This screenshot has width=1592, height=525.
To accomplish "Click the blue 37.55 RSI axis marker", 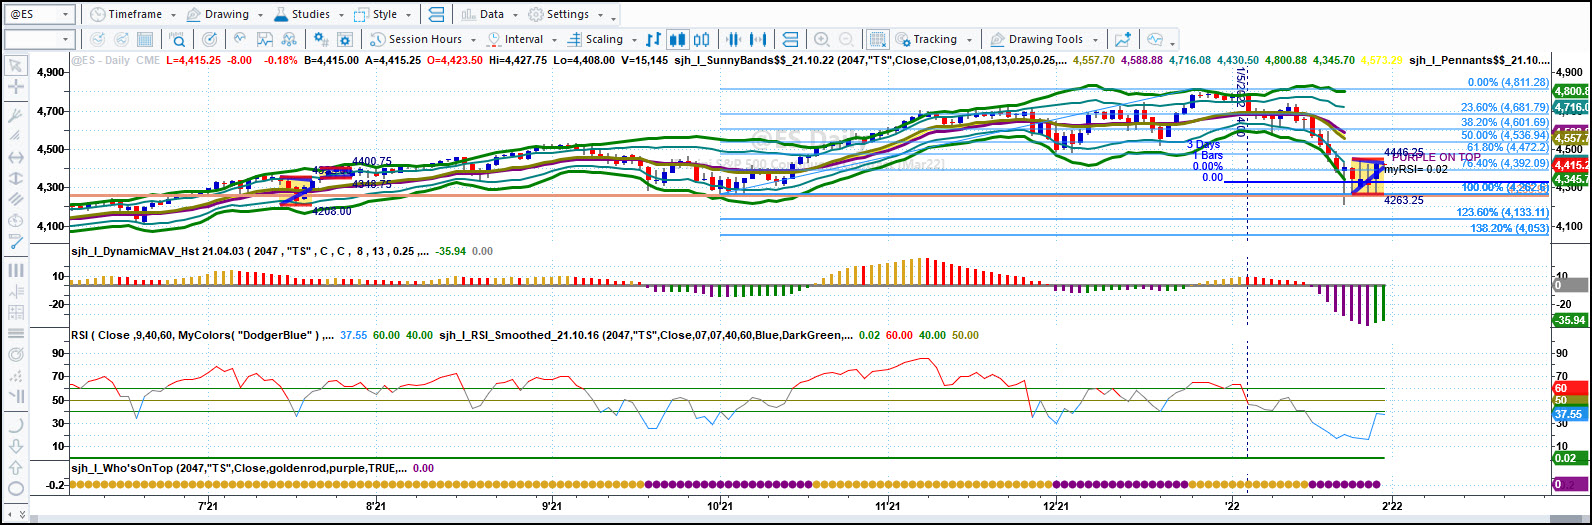I will [1571, 413].
